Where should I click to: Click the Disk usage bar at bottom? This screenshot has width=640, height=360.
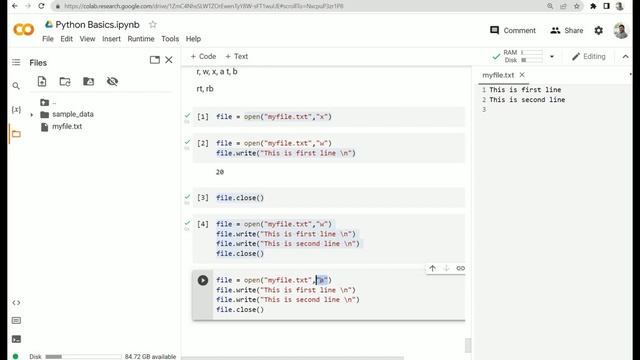coord(83,356)
